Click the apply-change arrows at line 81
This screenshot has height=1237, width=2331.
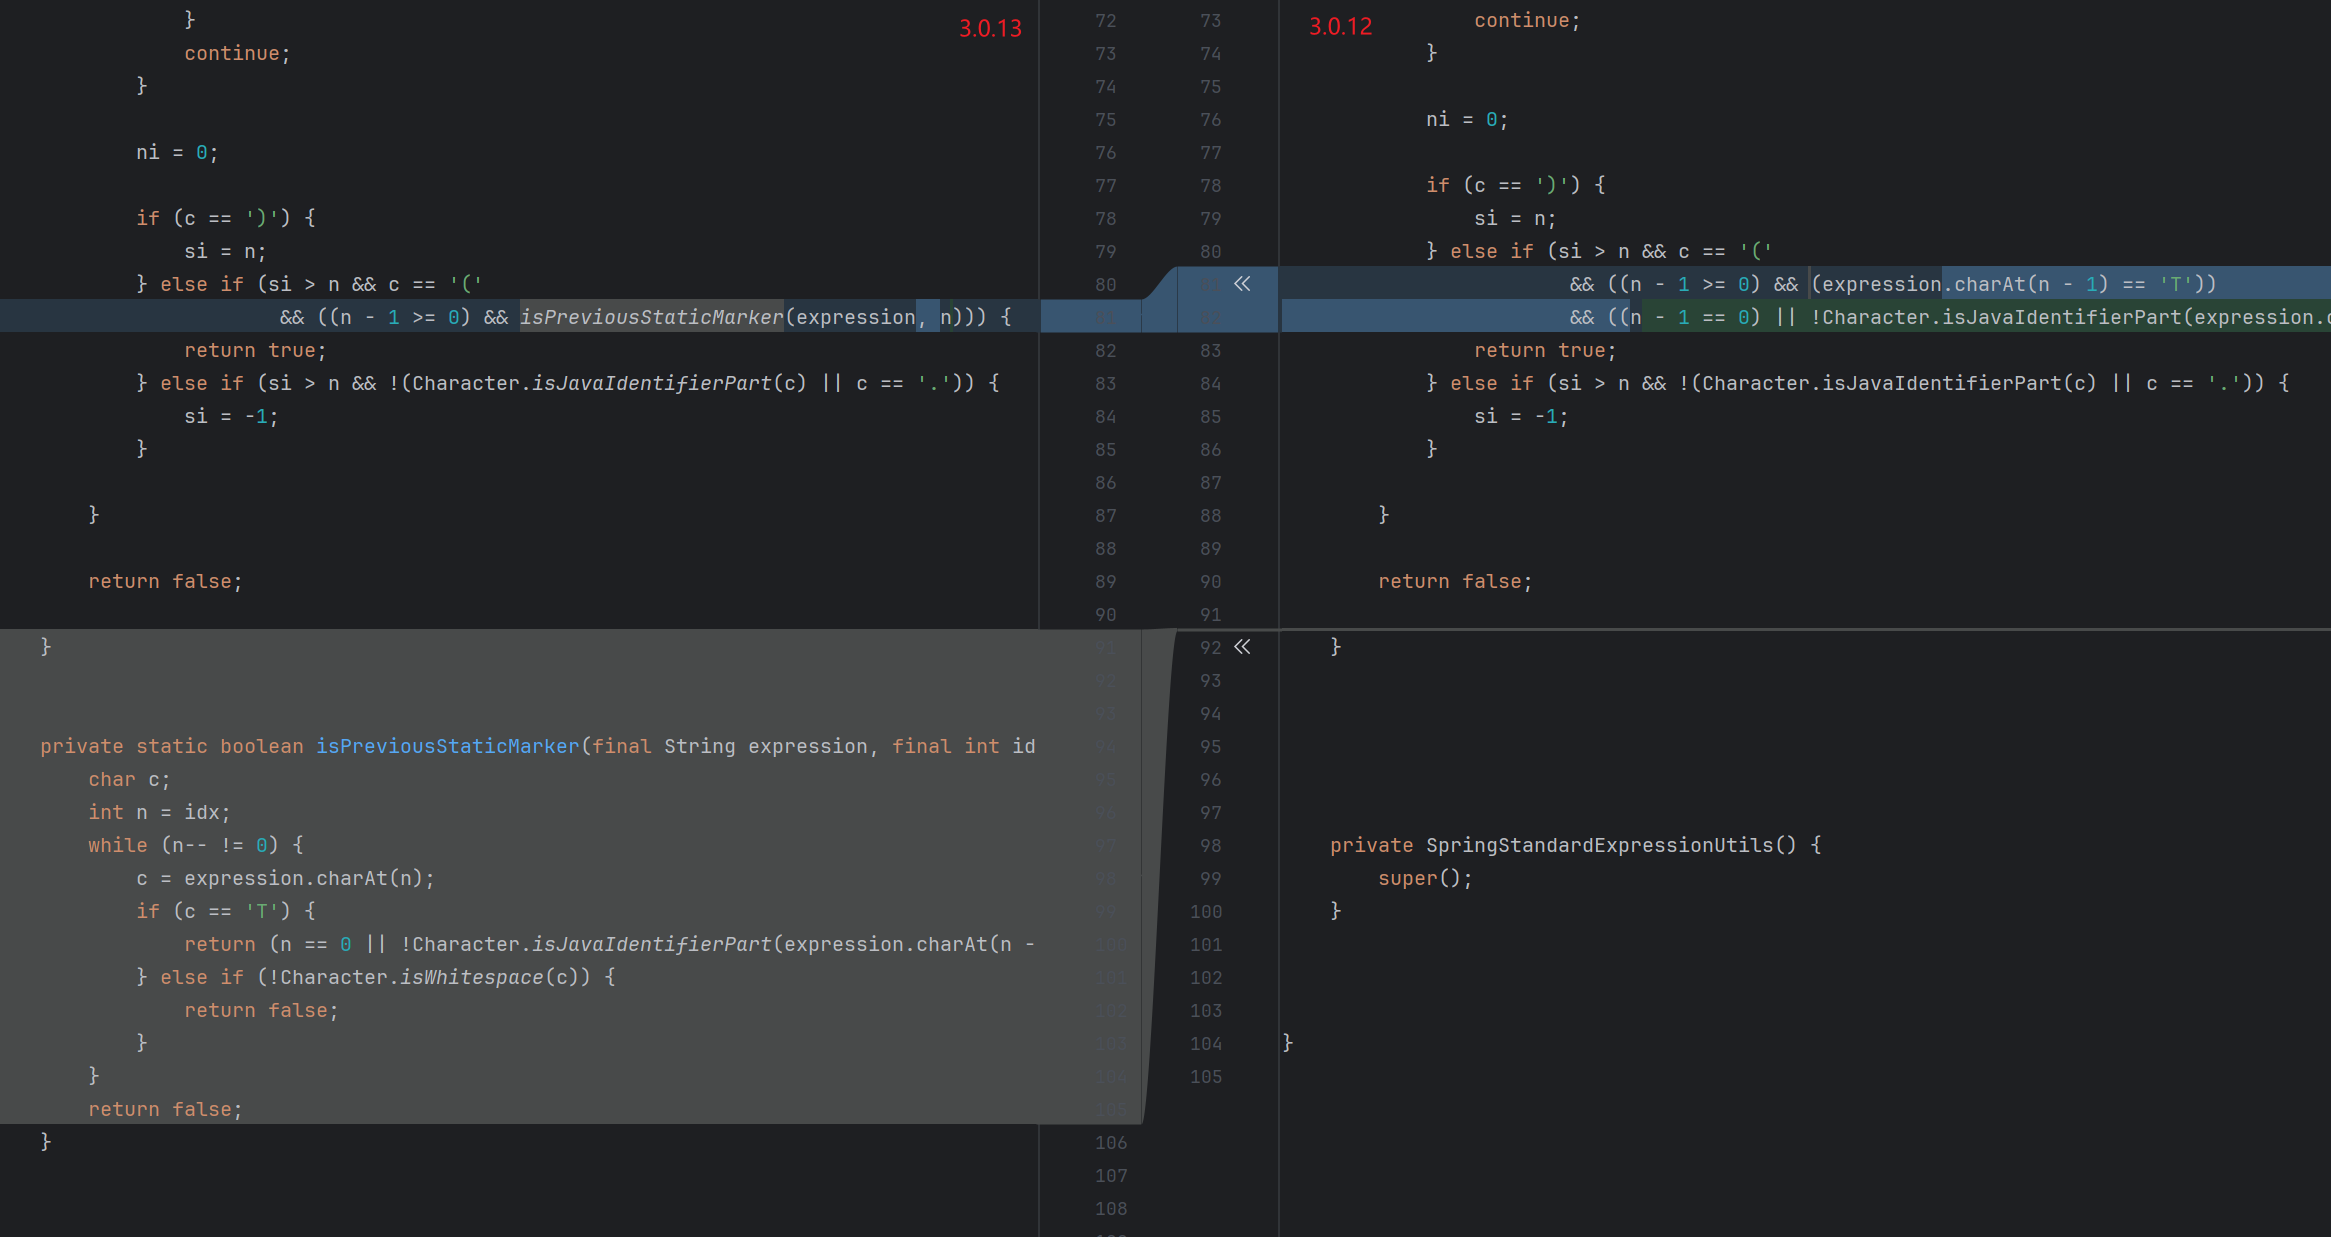pyautogui.click(x=1242, y=284)
